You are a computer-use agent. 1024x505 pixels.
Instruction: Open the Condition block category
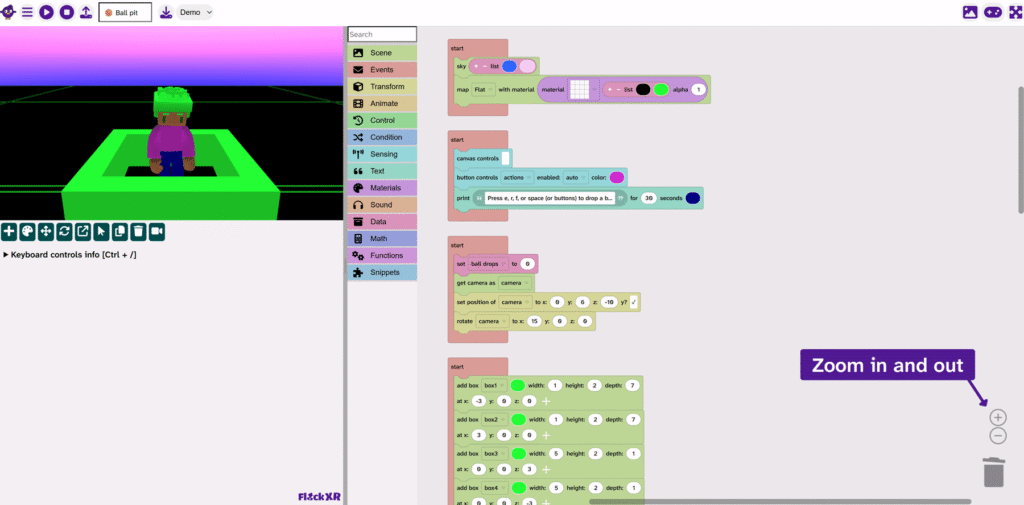click(382, 138)
